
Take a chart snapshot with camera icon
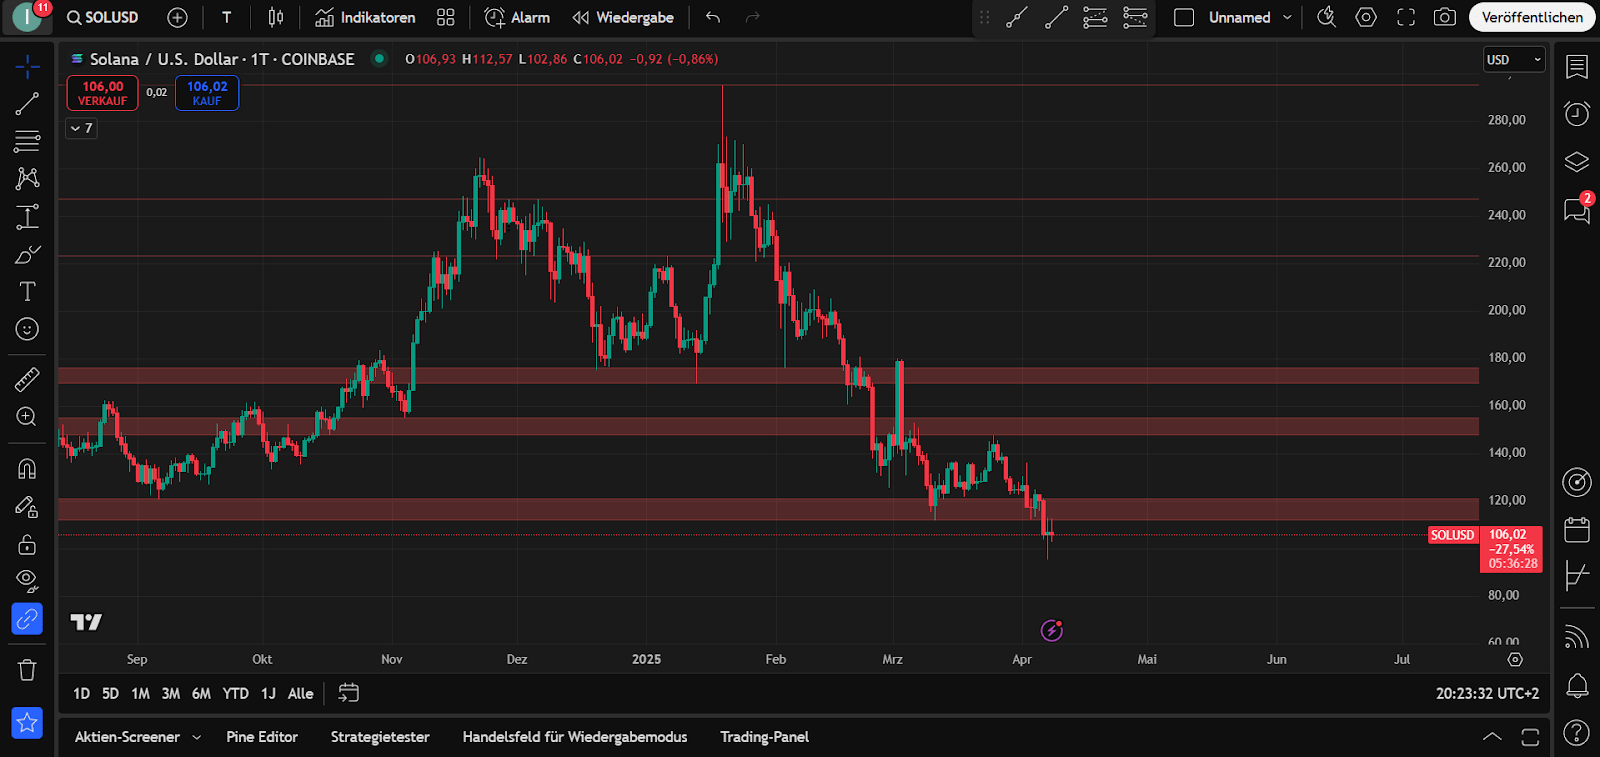[x=1444, y=17]
